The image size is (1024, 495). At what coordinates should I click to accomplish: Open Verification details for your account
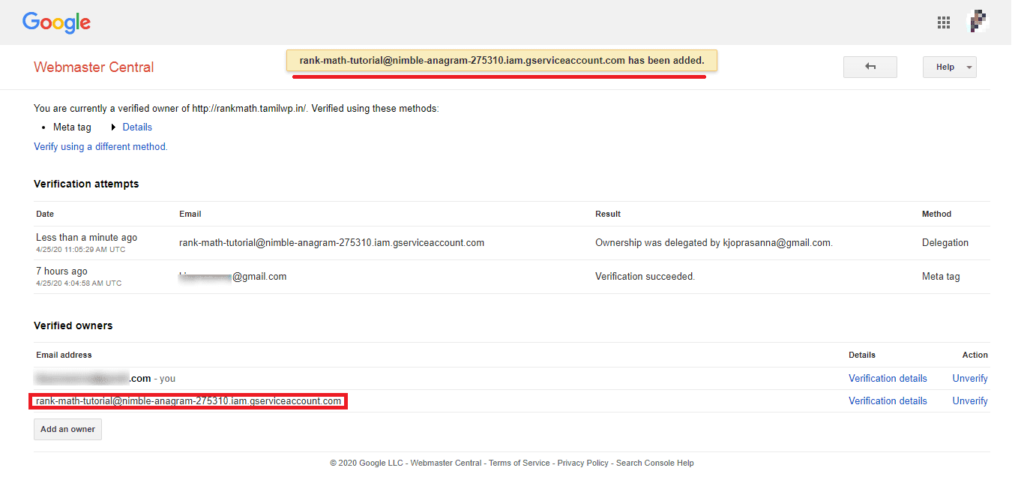pos(888,378)
